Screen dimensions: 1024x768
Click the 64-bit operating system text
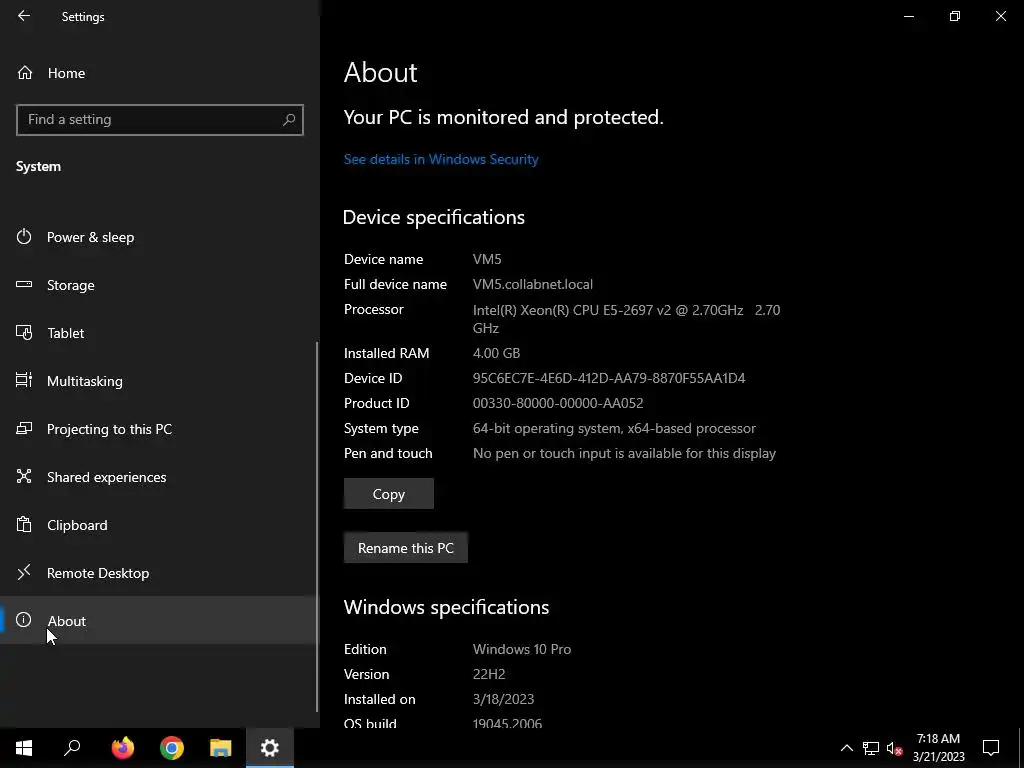point(614,428)
